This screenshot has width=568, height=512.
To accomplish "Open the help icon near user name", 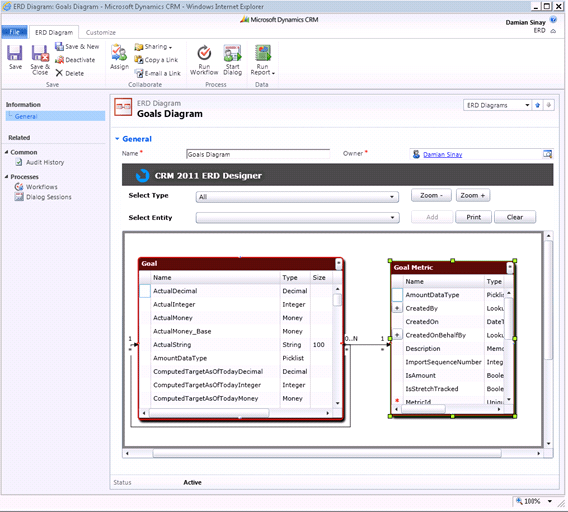I will click(553, 20).
